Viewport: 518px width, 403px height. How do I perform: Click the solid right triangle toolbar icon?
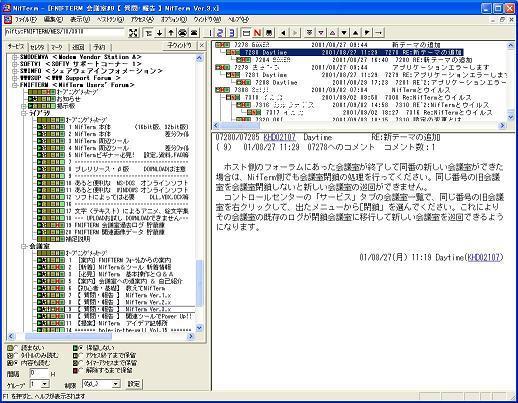pos(367,33)
